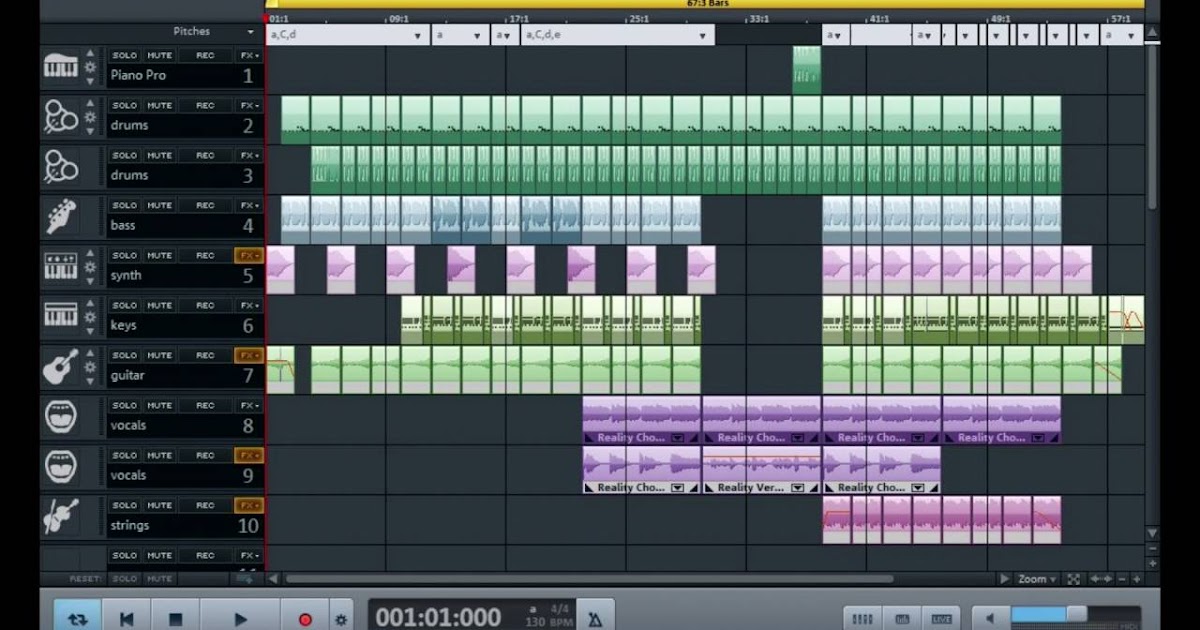Click the bass guitar headstock icon

[61, 218]
